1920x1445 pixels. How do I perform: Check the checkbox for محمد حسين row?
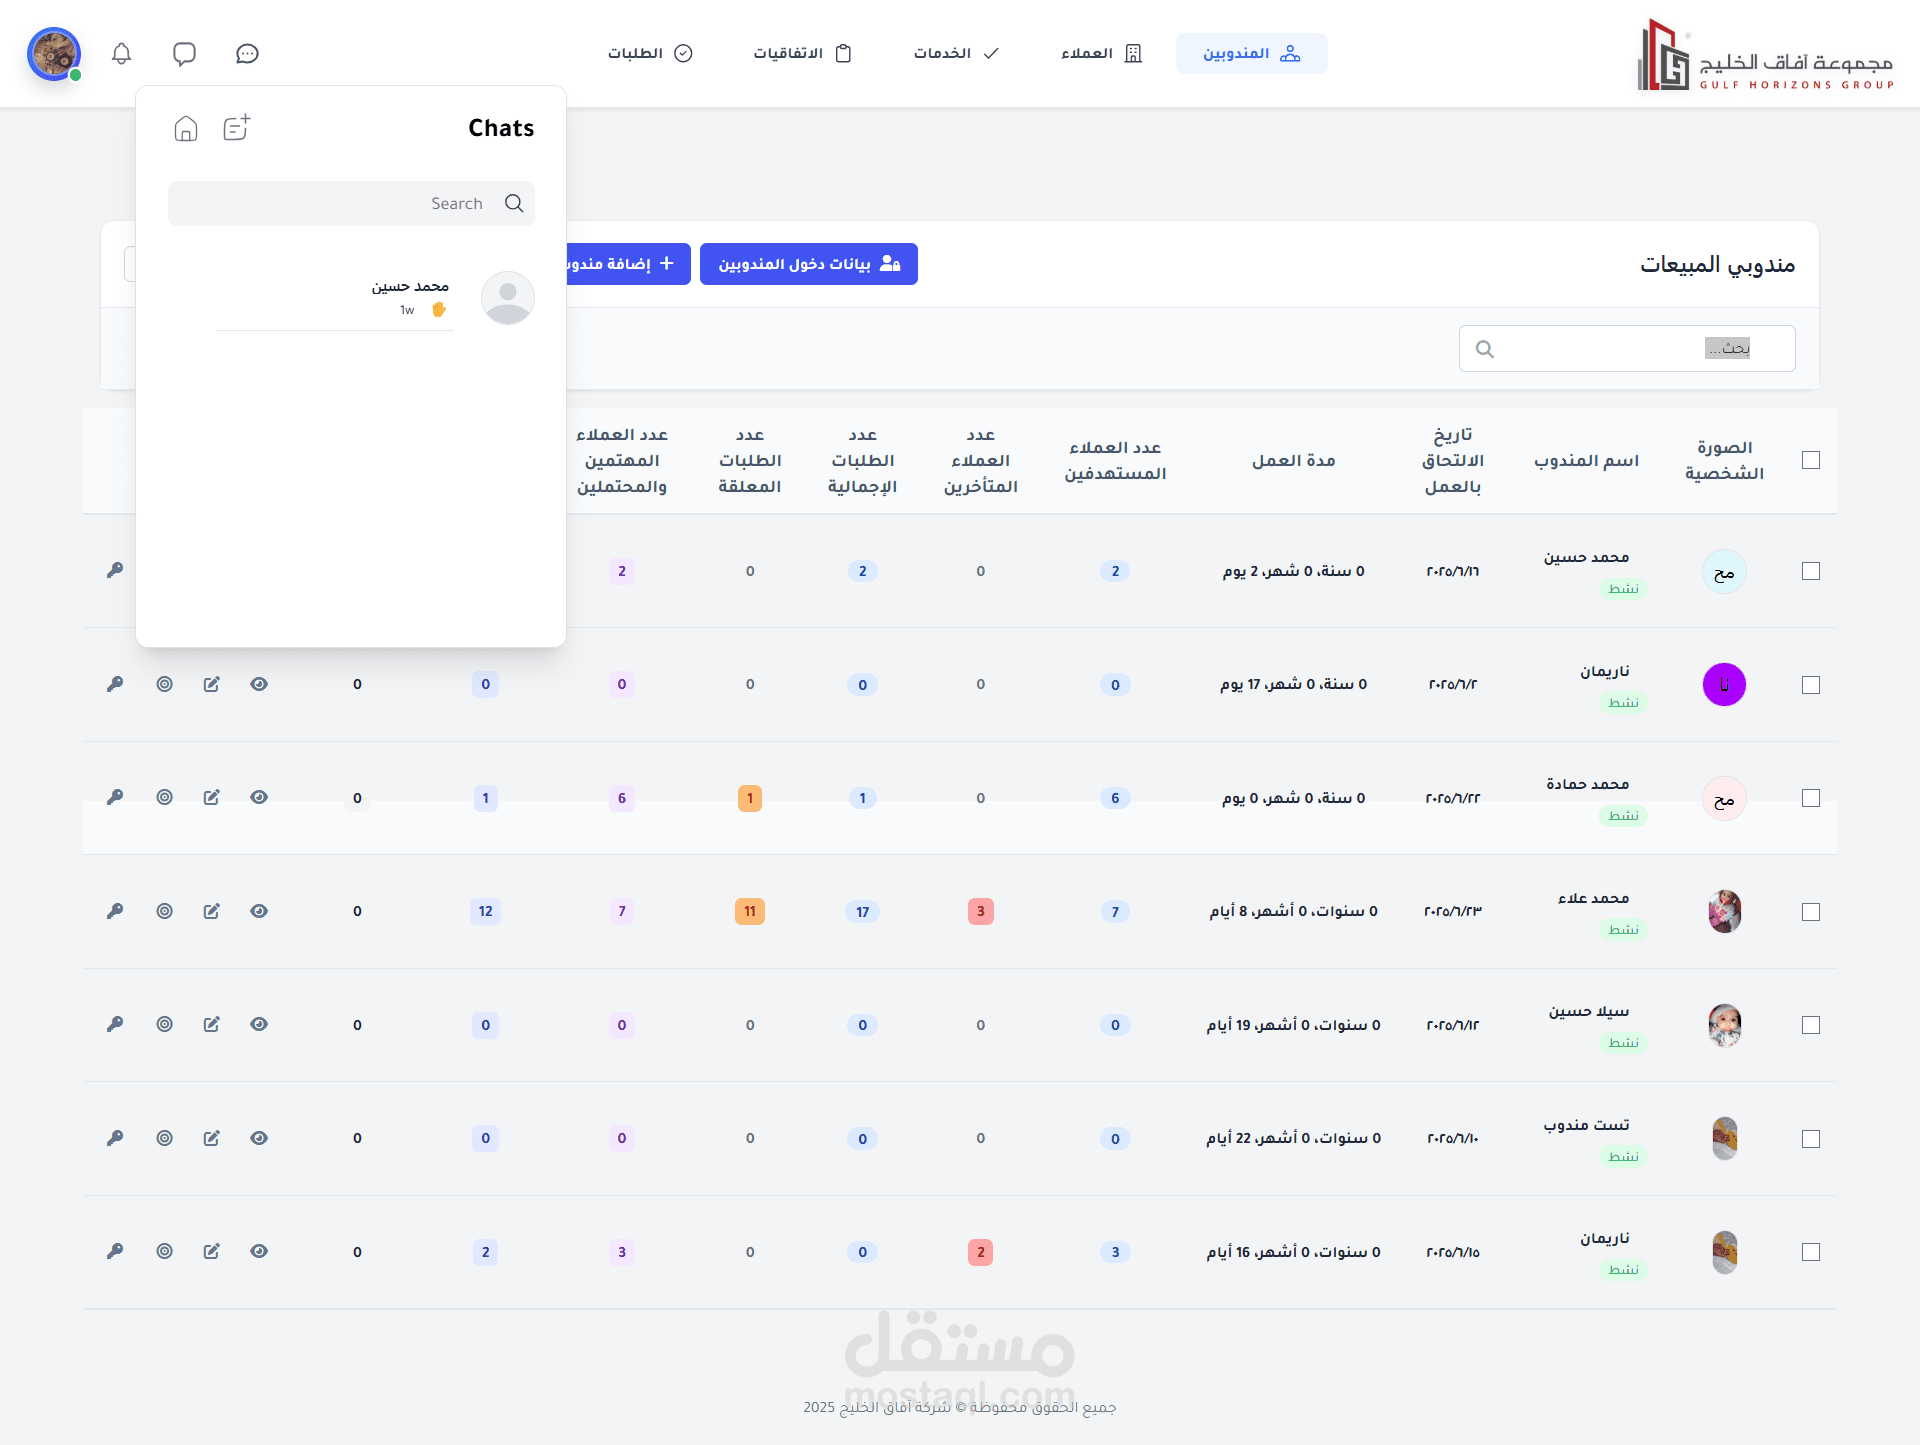click(x=1810, y=571)
